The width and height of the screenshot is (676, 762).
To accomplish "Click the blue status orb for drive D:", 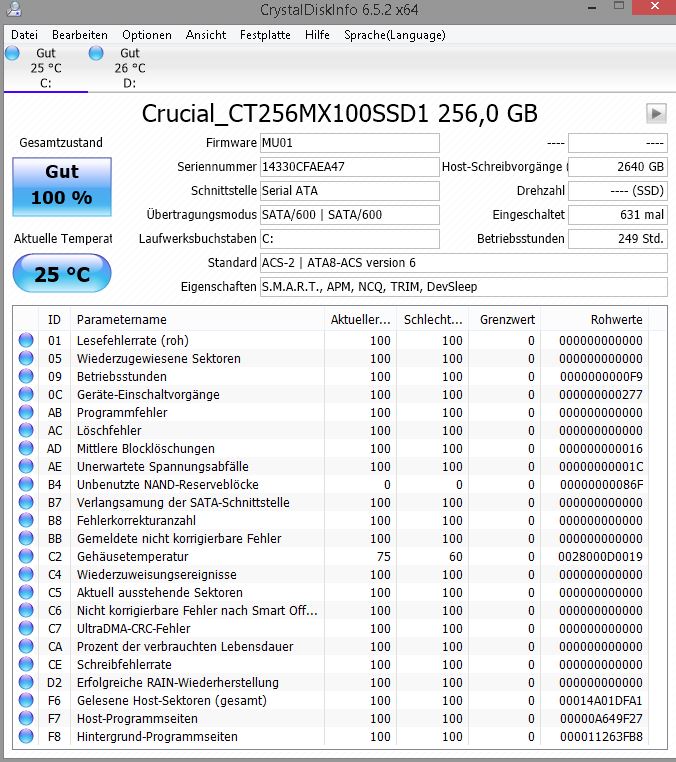I will click(x=96, y=53).
